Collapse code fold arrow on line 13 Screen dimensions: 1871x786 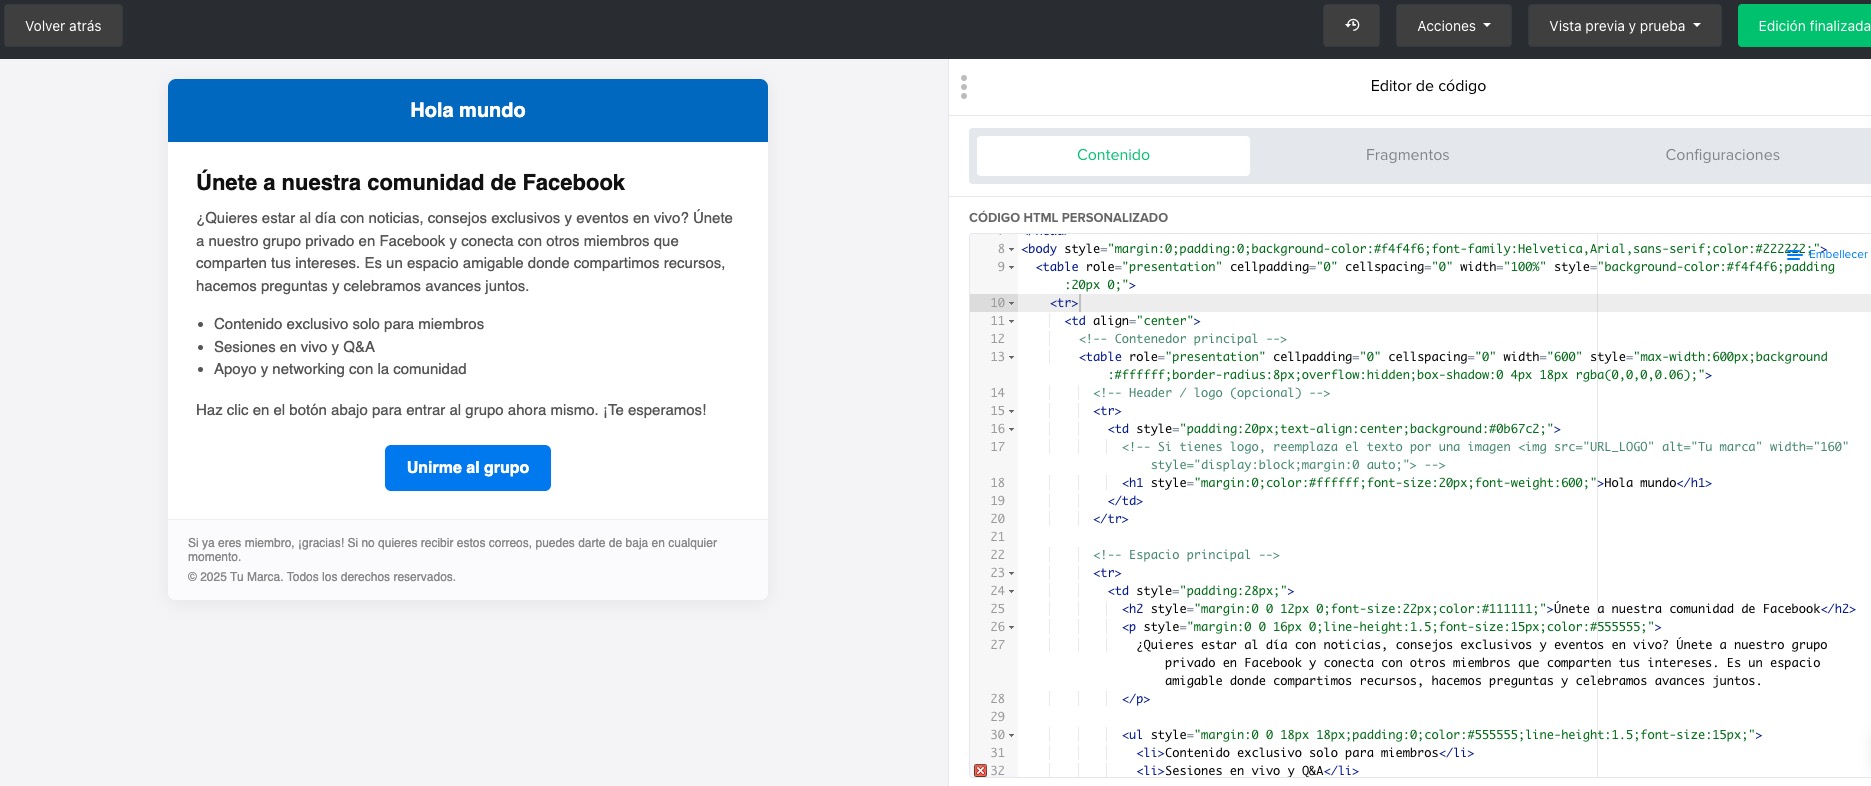click(x=1011, y=357)
